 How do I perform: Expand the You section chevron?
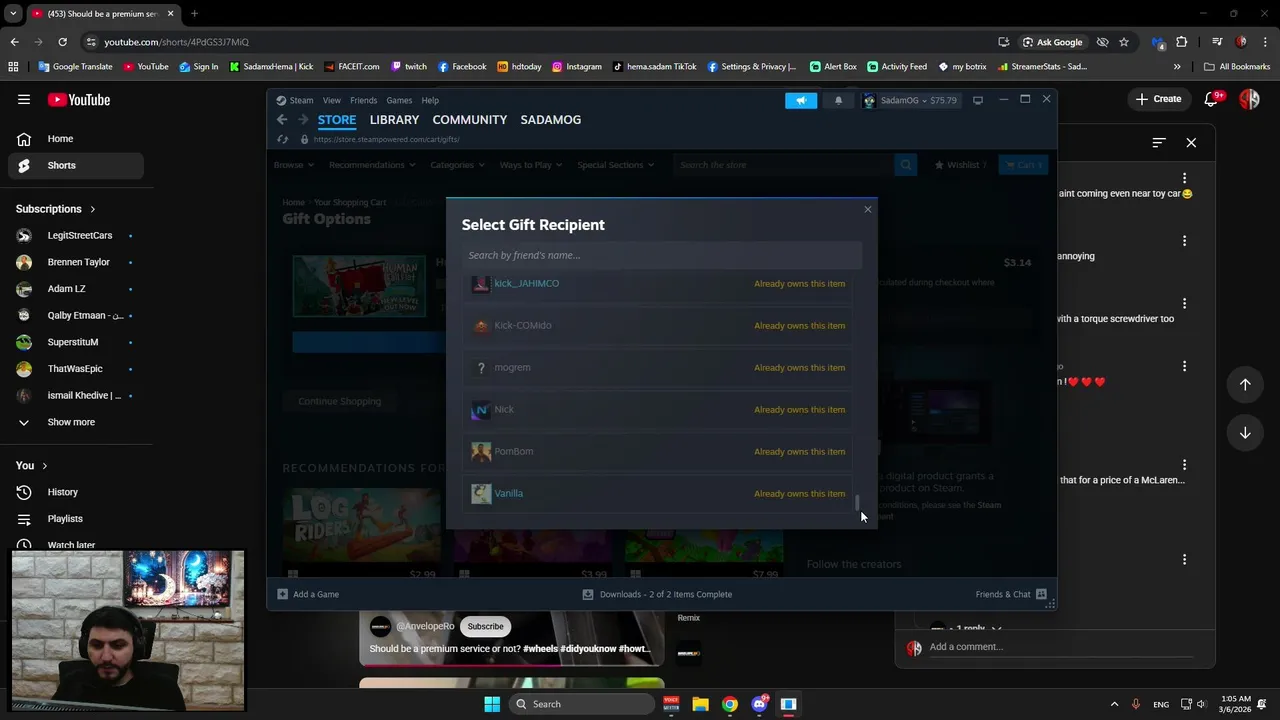44,465
